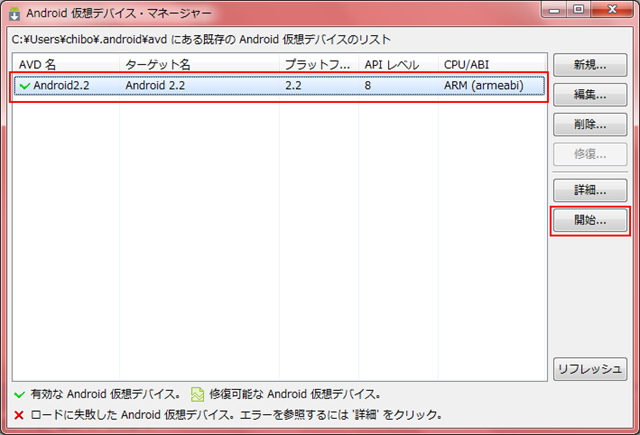Screen dimensions: 640x435
Task: Close the AVD manager window
Action: pyautogui.click(x=612, y=9)
